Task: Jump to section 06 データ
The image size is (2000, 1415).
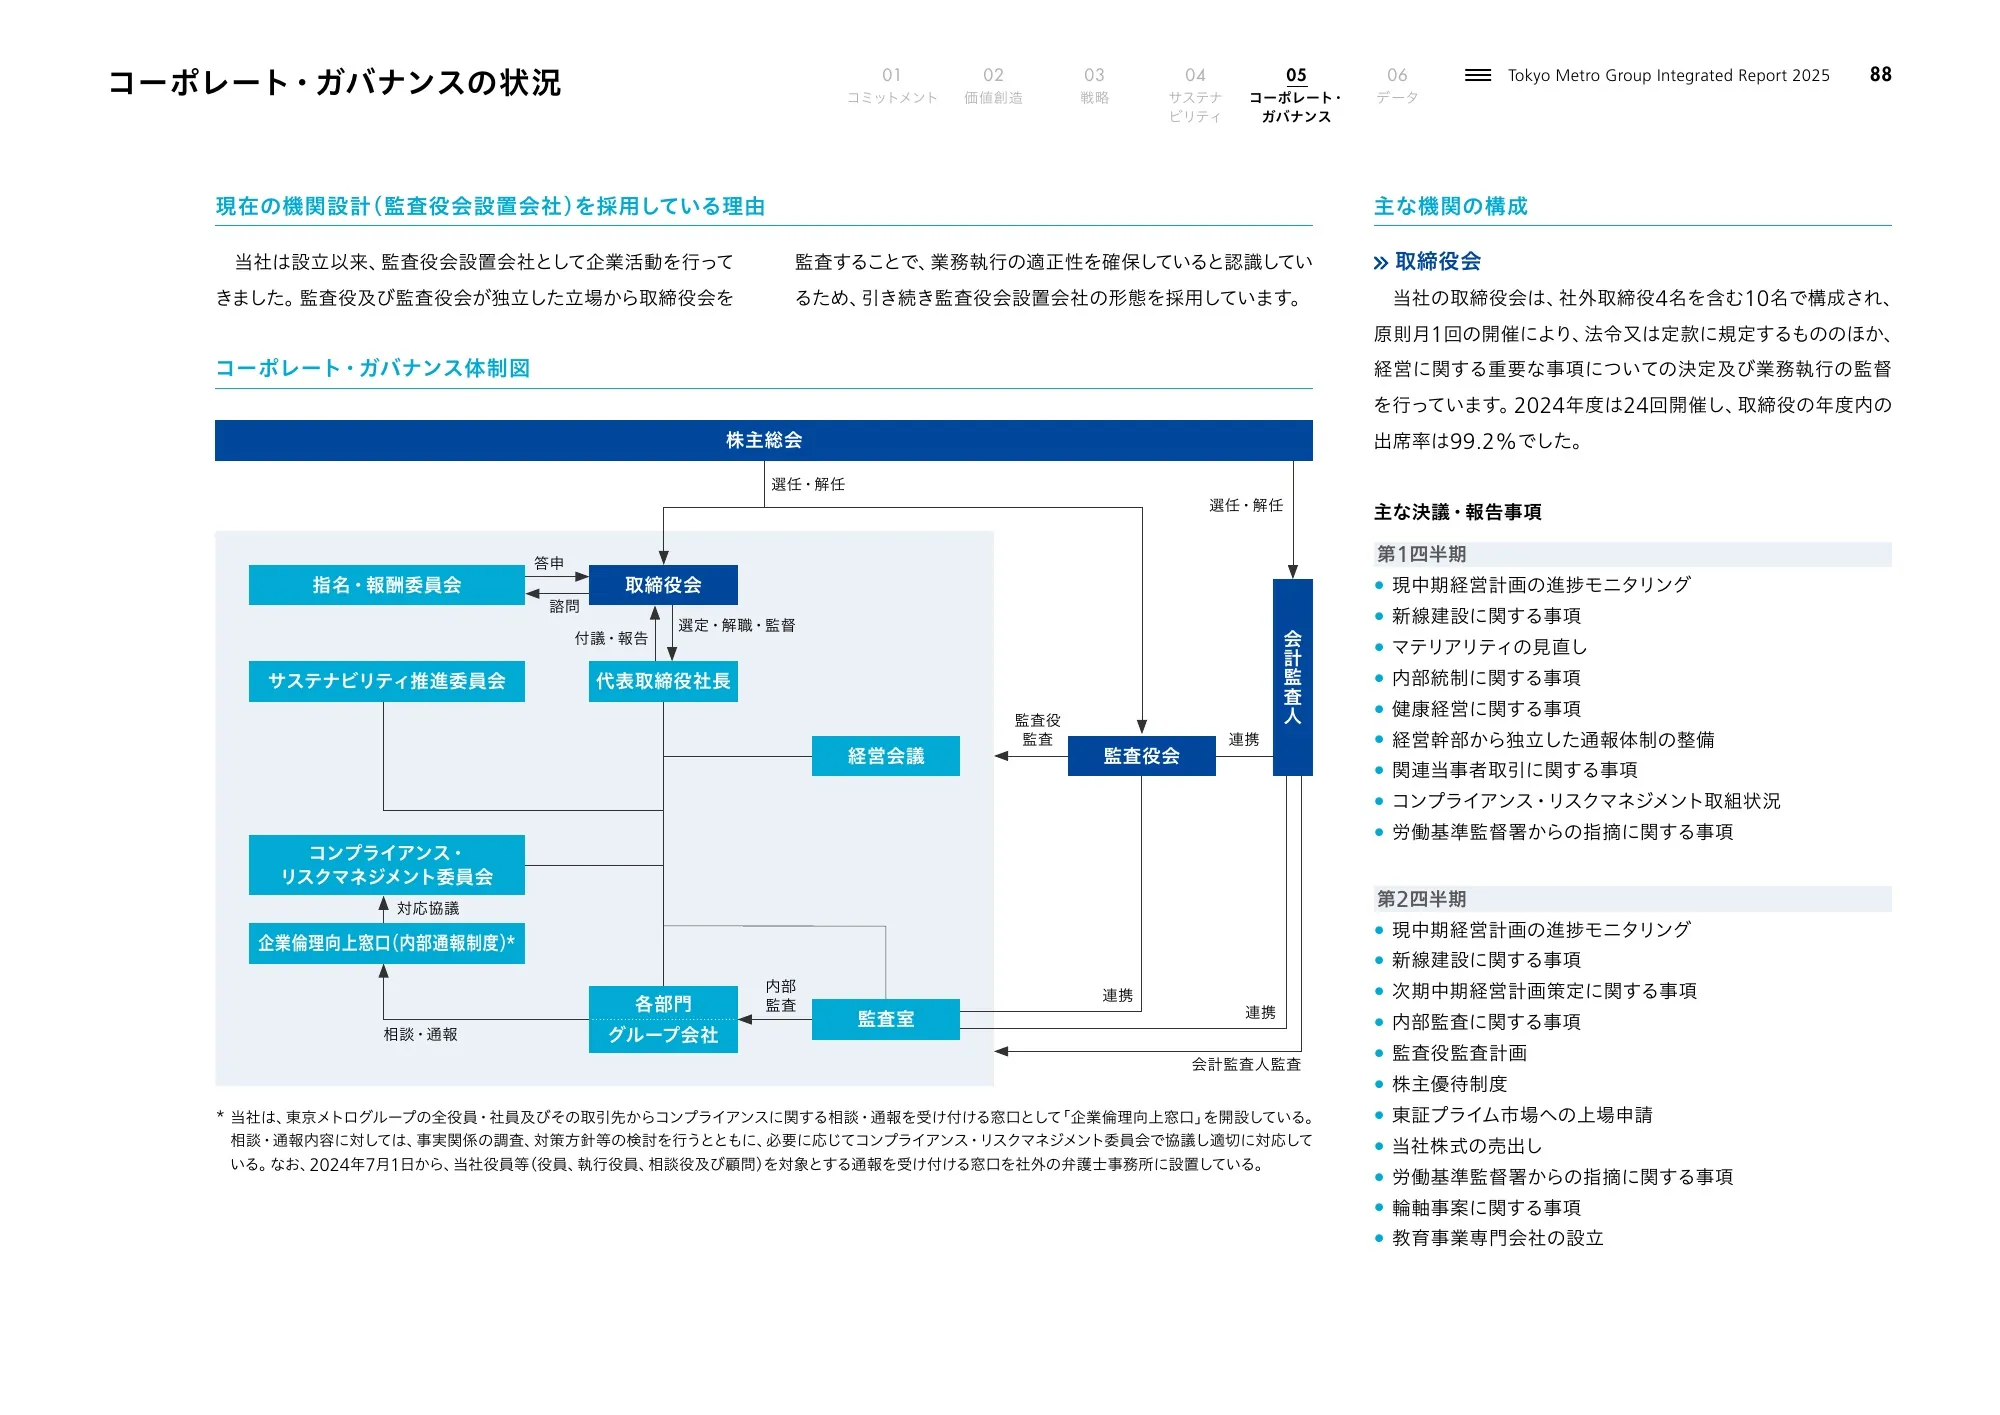Action: 1397,86
